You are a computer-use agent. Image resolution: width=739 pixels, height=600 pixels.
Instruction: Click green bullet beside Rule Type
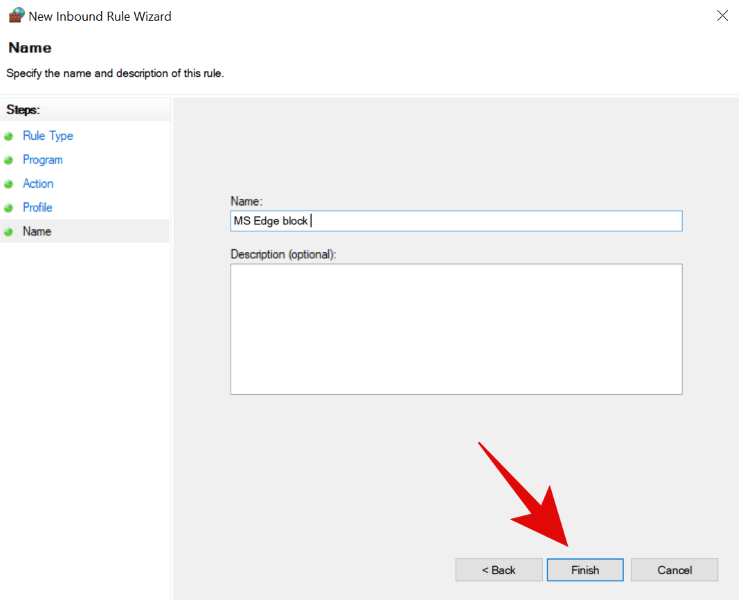click(8, 137)
